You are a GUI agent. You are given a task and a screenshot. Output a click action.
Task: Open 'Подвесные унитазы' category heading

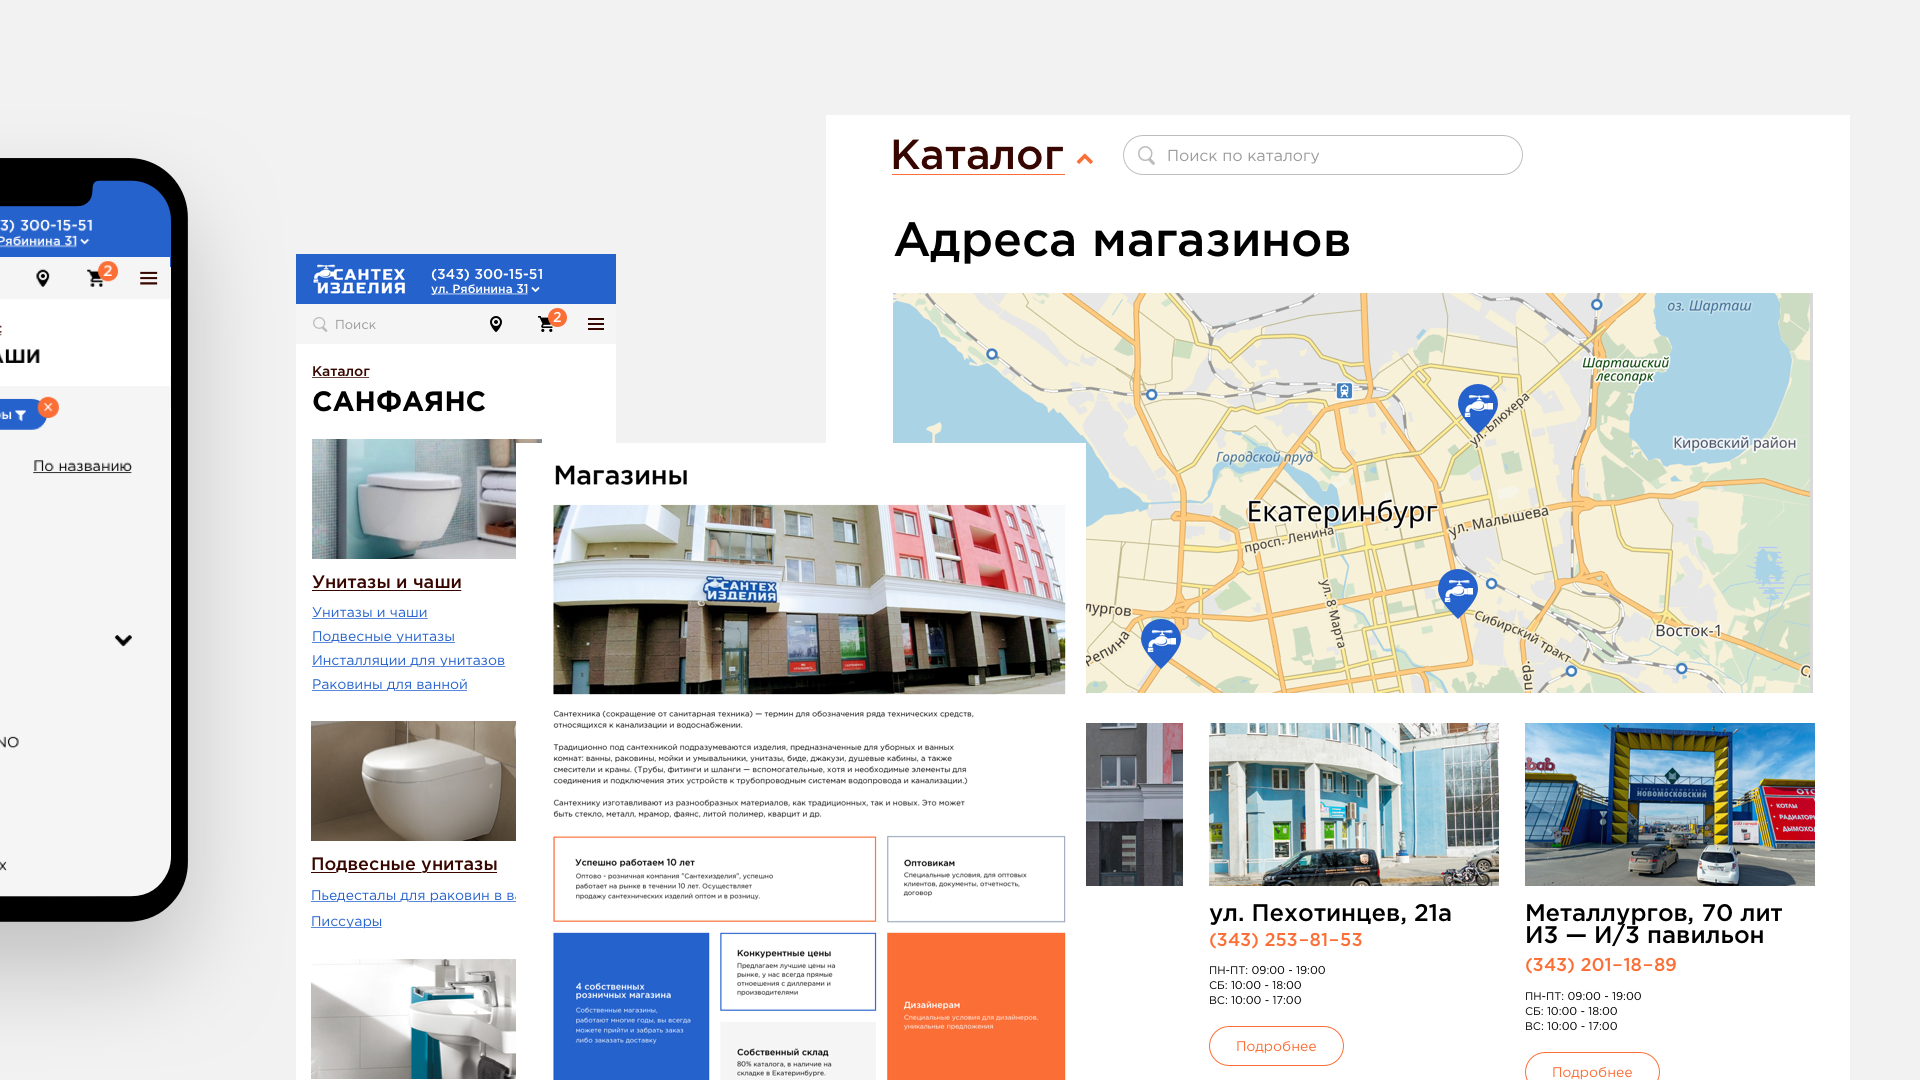point(404,864)
